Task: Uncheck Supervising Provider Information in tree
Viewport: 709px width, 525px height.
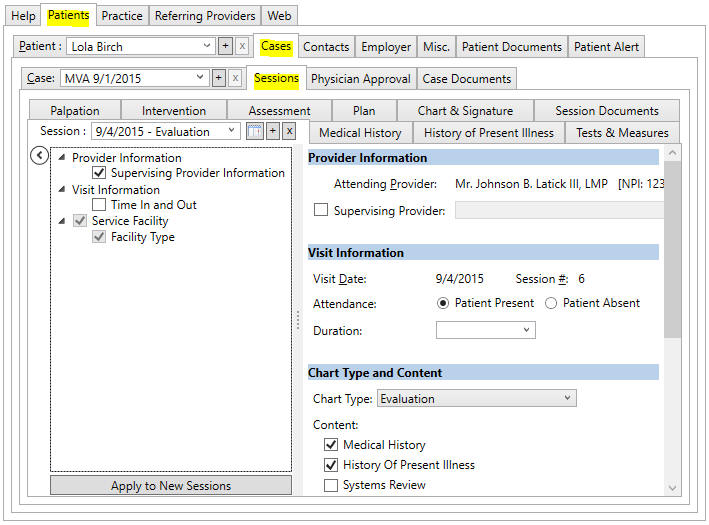Action: pyautogui.click(x=99, y=173)
